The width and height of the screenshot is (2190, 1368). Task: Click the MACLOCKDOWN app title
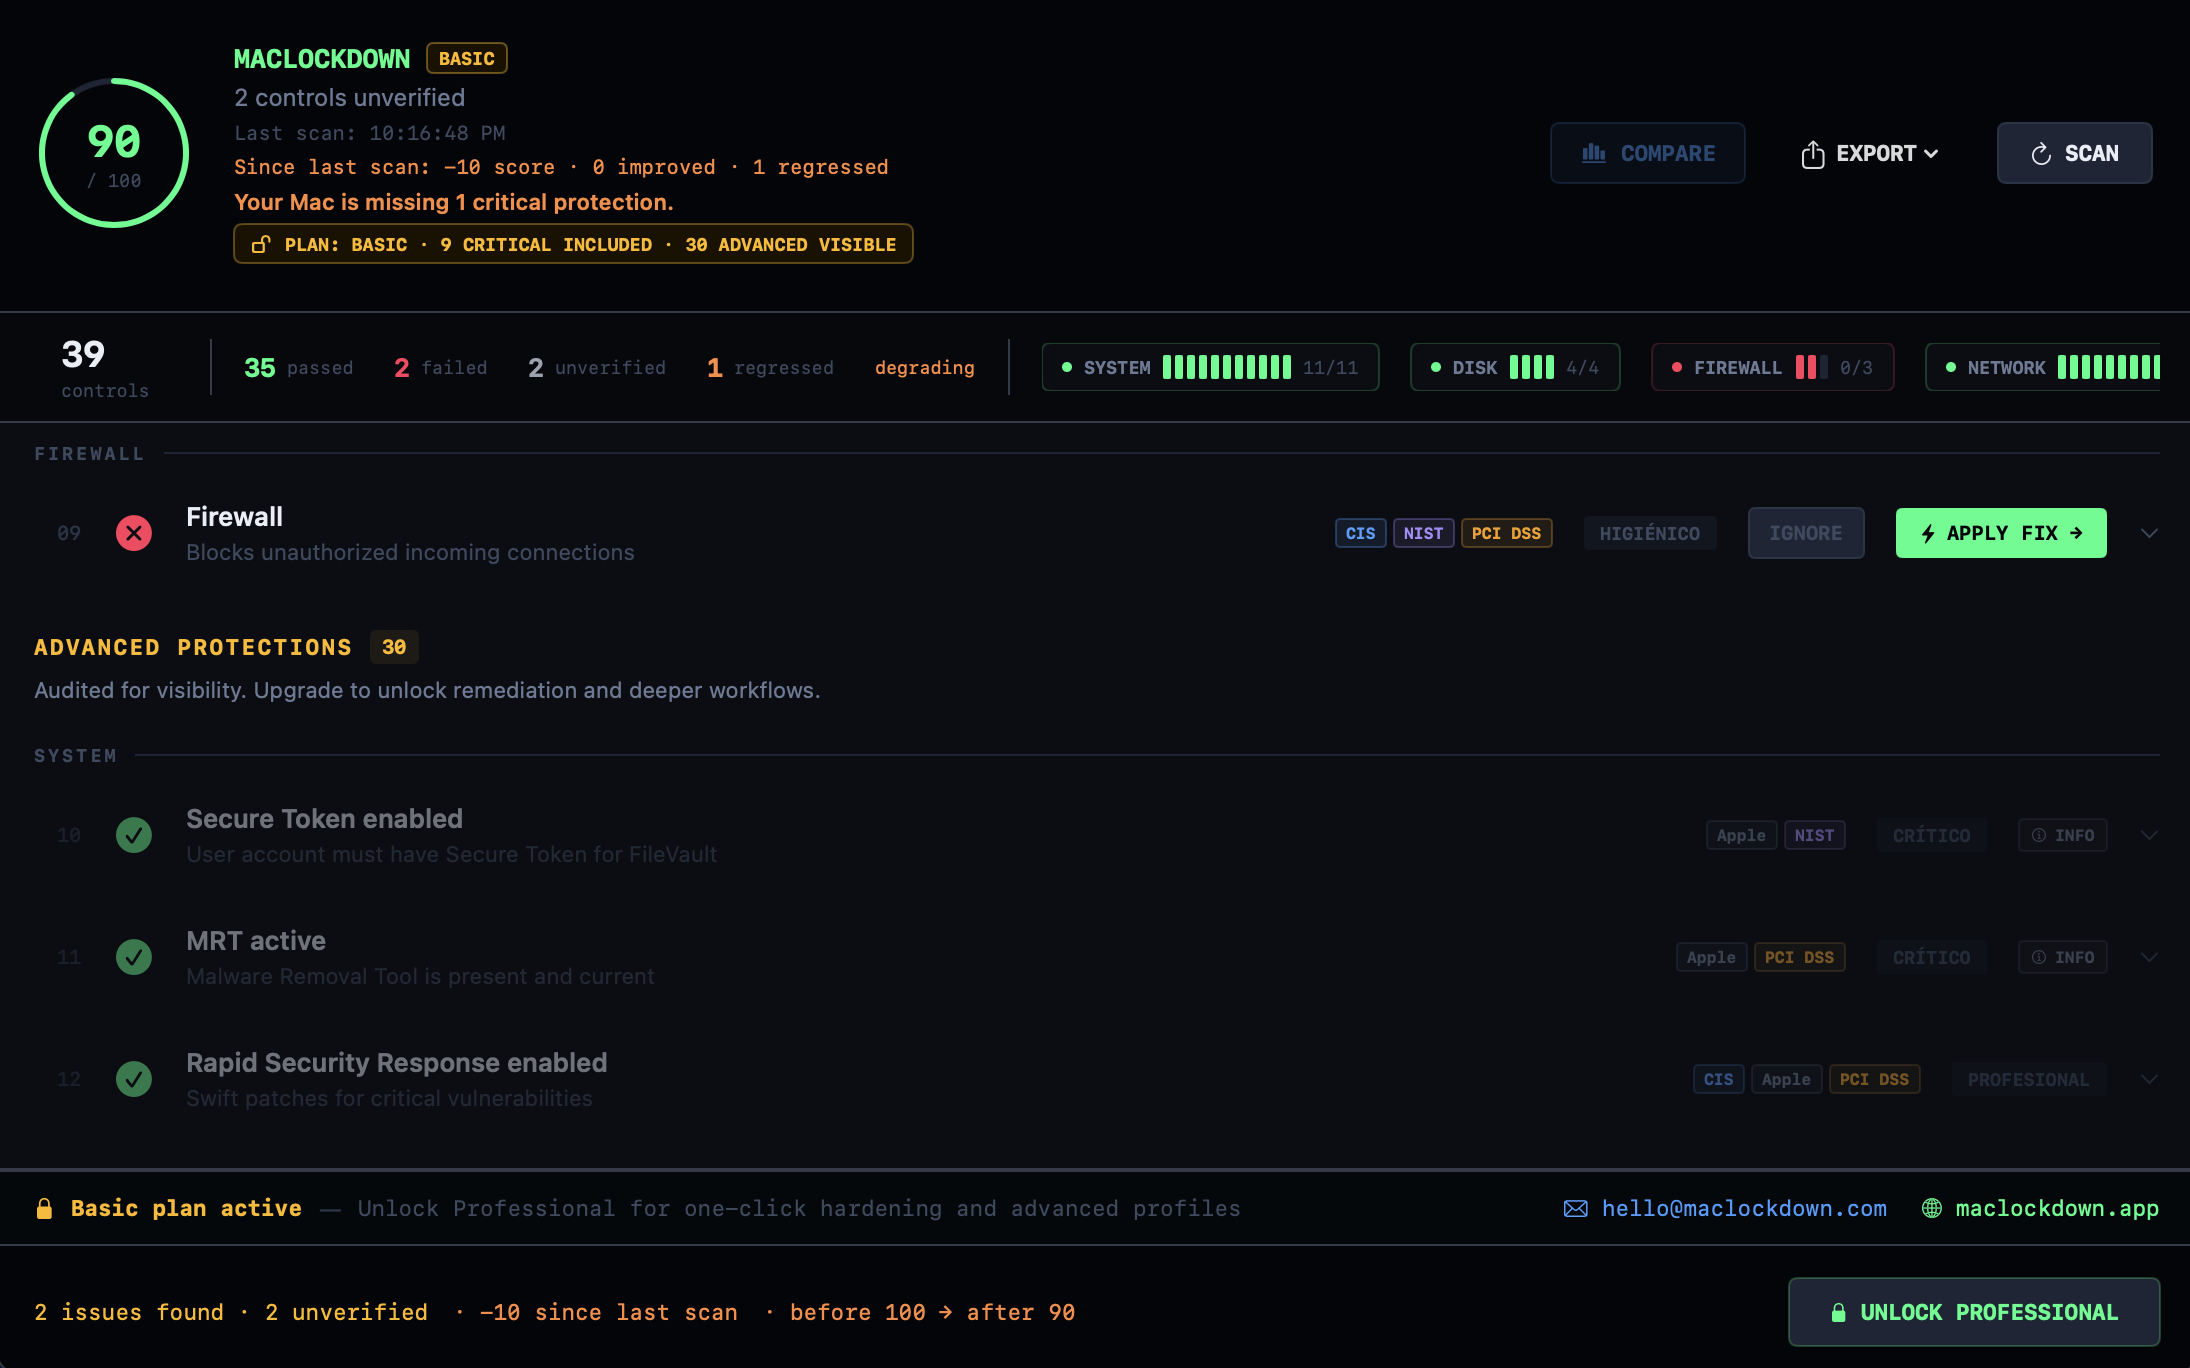(321, 58)
